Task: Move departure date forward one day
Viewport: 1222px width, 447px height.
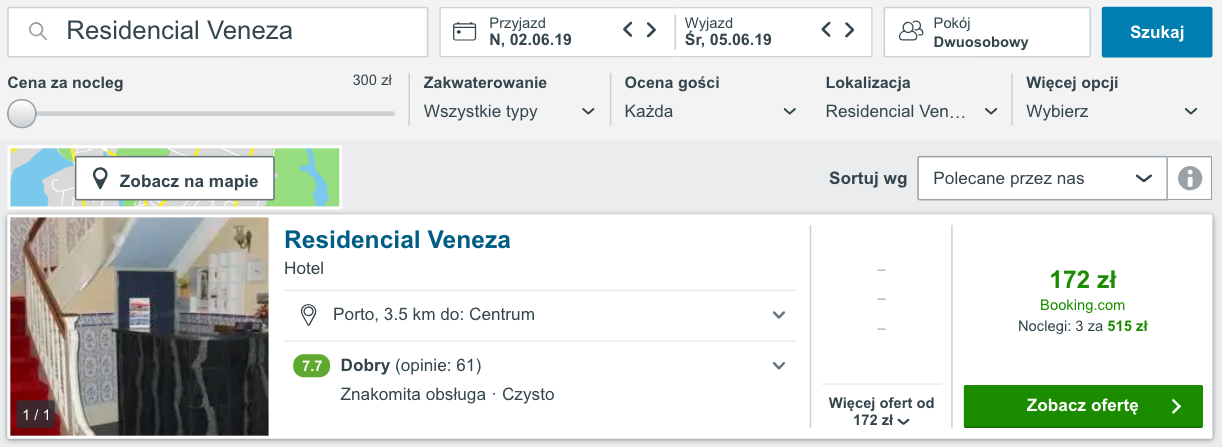Action: click(850, 30)
